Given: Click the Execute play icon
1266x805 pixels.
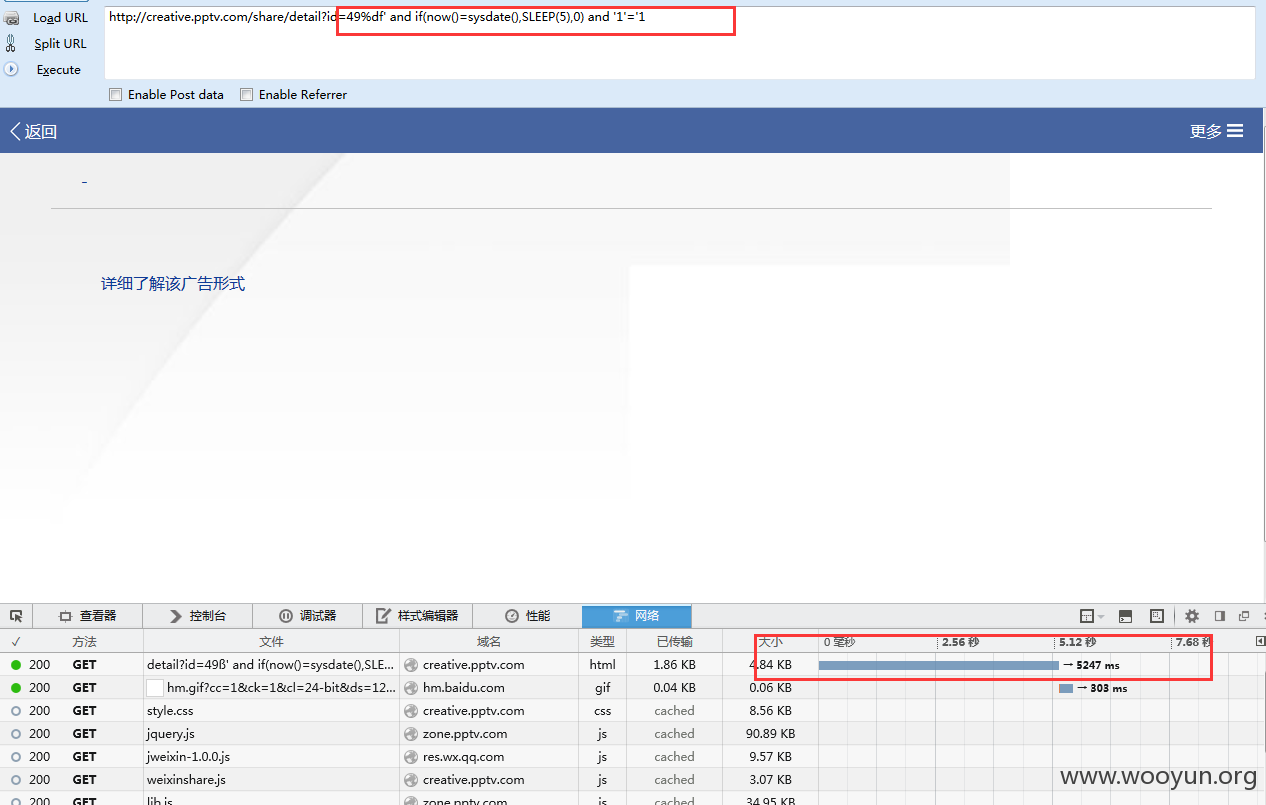Looking at the screenshot, I should click(x=12, y=69).
